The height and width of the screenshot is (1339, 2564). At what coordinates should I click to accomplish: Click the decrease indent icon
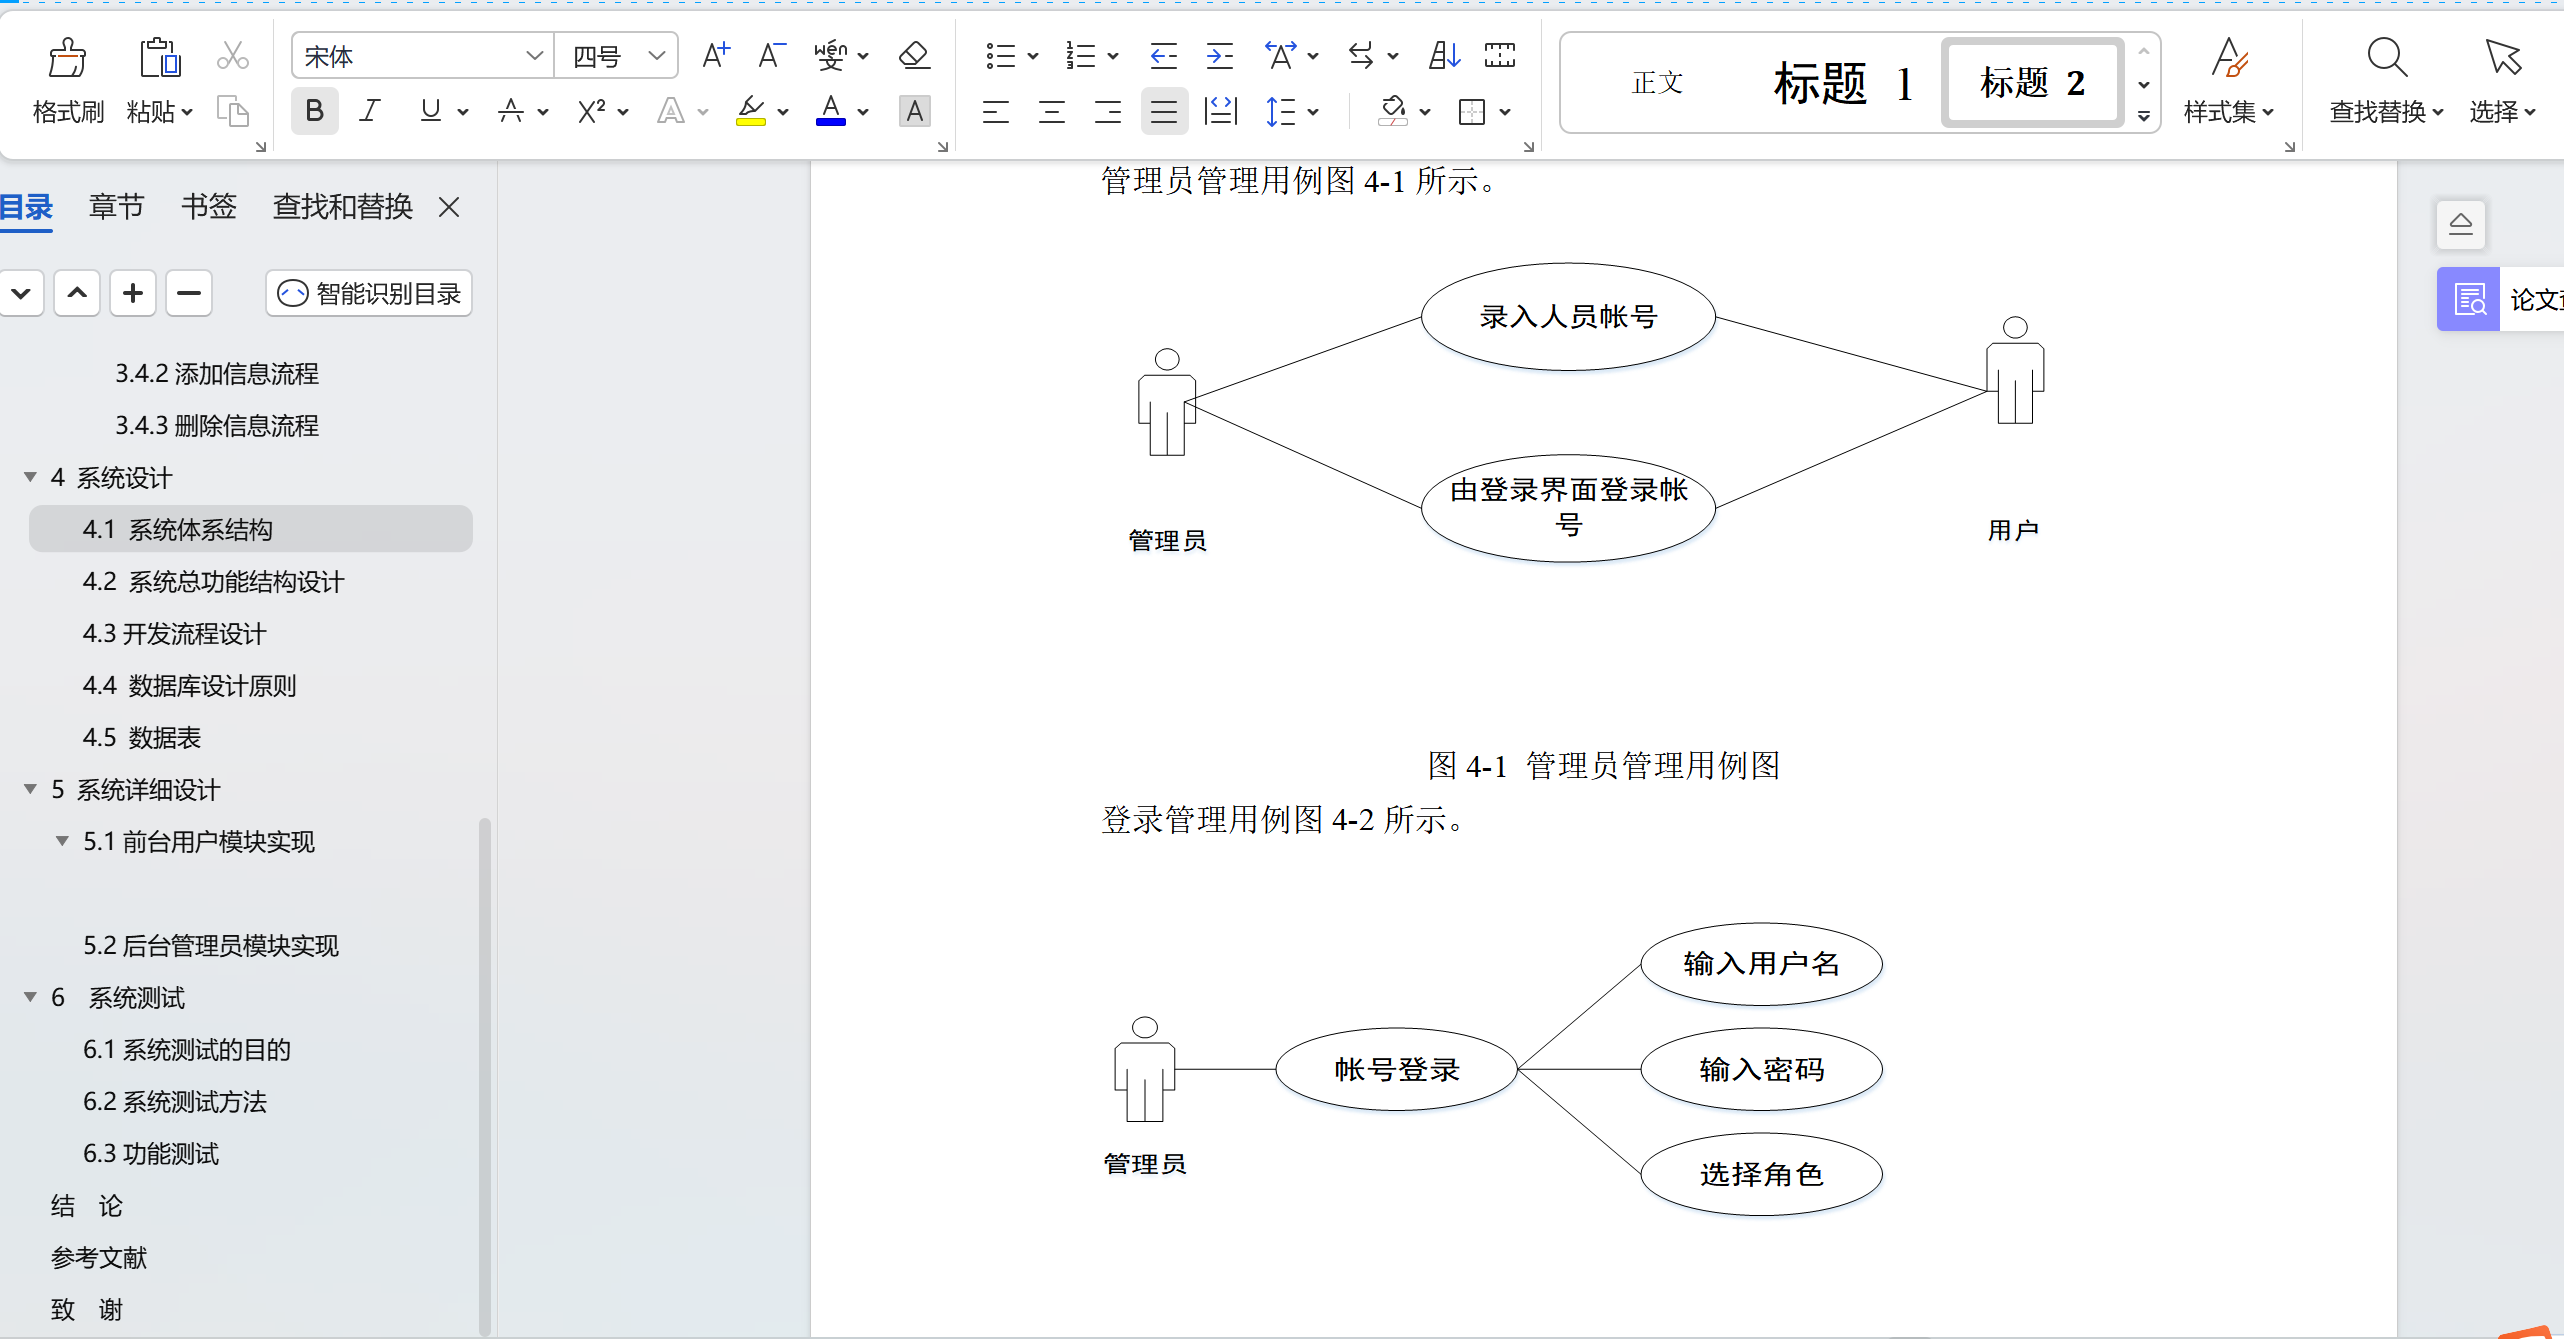(x=1163, y=55)
